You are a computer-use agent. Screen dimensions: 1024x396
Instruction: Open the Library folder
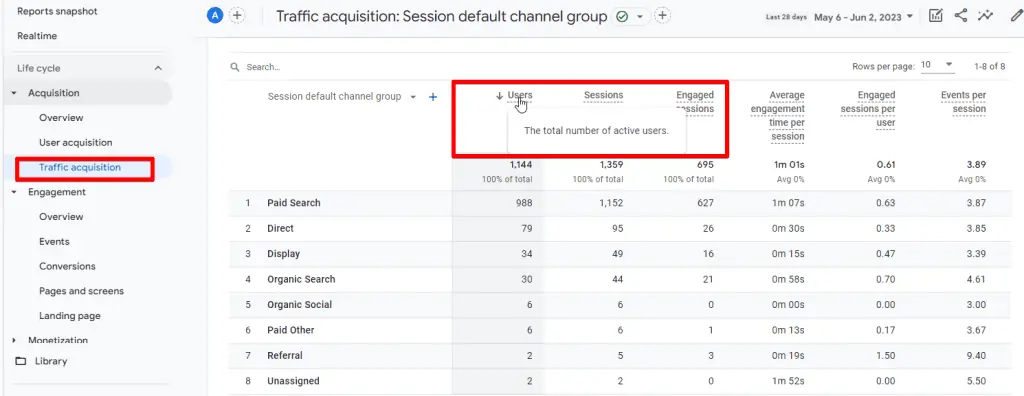(42, 361)
